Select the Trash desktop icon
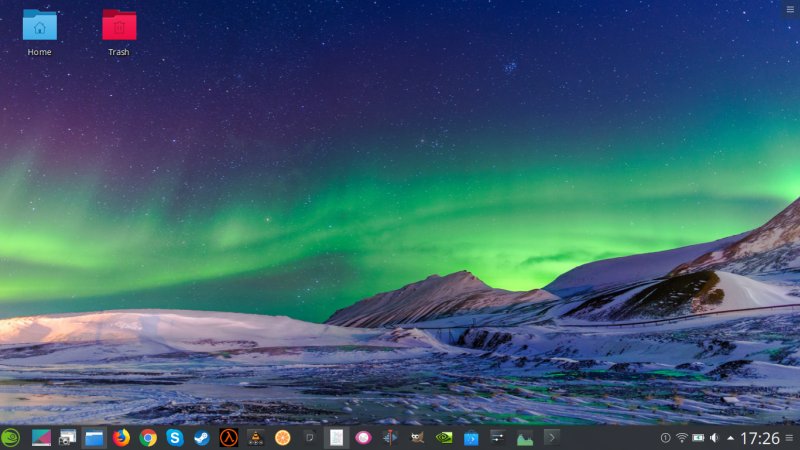Viewport: 800px width, 450px height. point(119,33)
